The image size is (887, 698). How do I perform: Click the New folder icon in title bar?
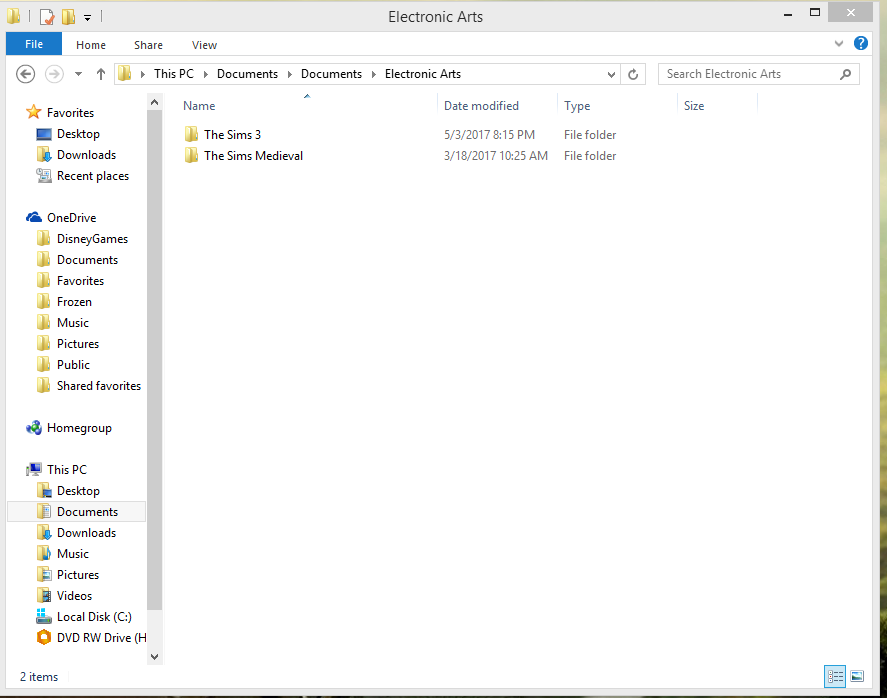click(x=68, y=16)
